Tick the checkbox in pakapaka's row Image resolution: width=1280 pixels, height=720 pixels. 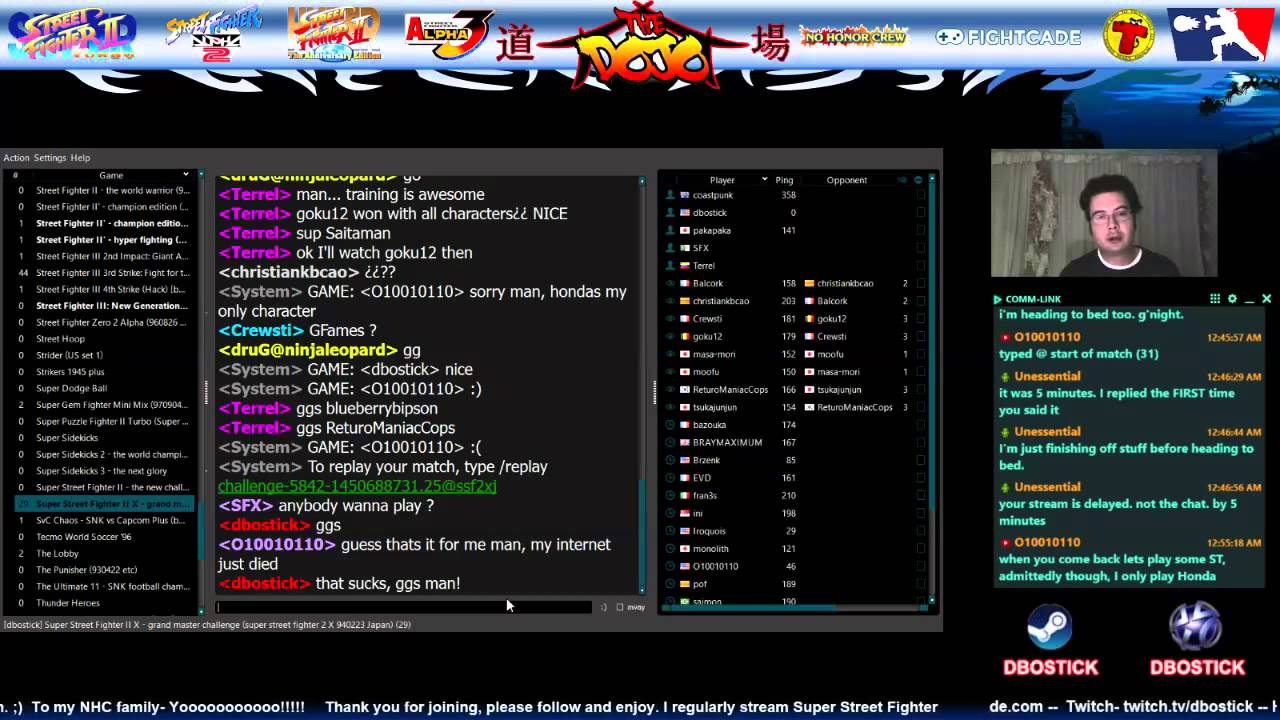point(921,230)
